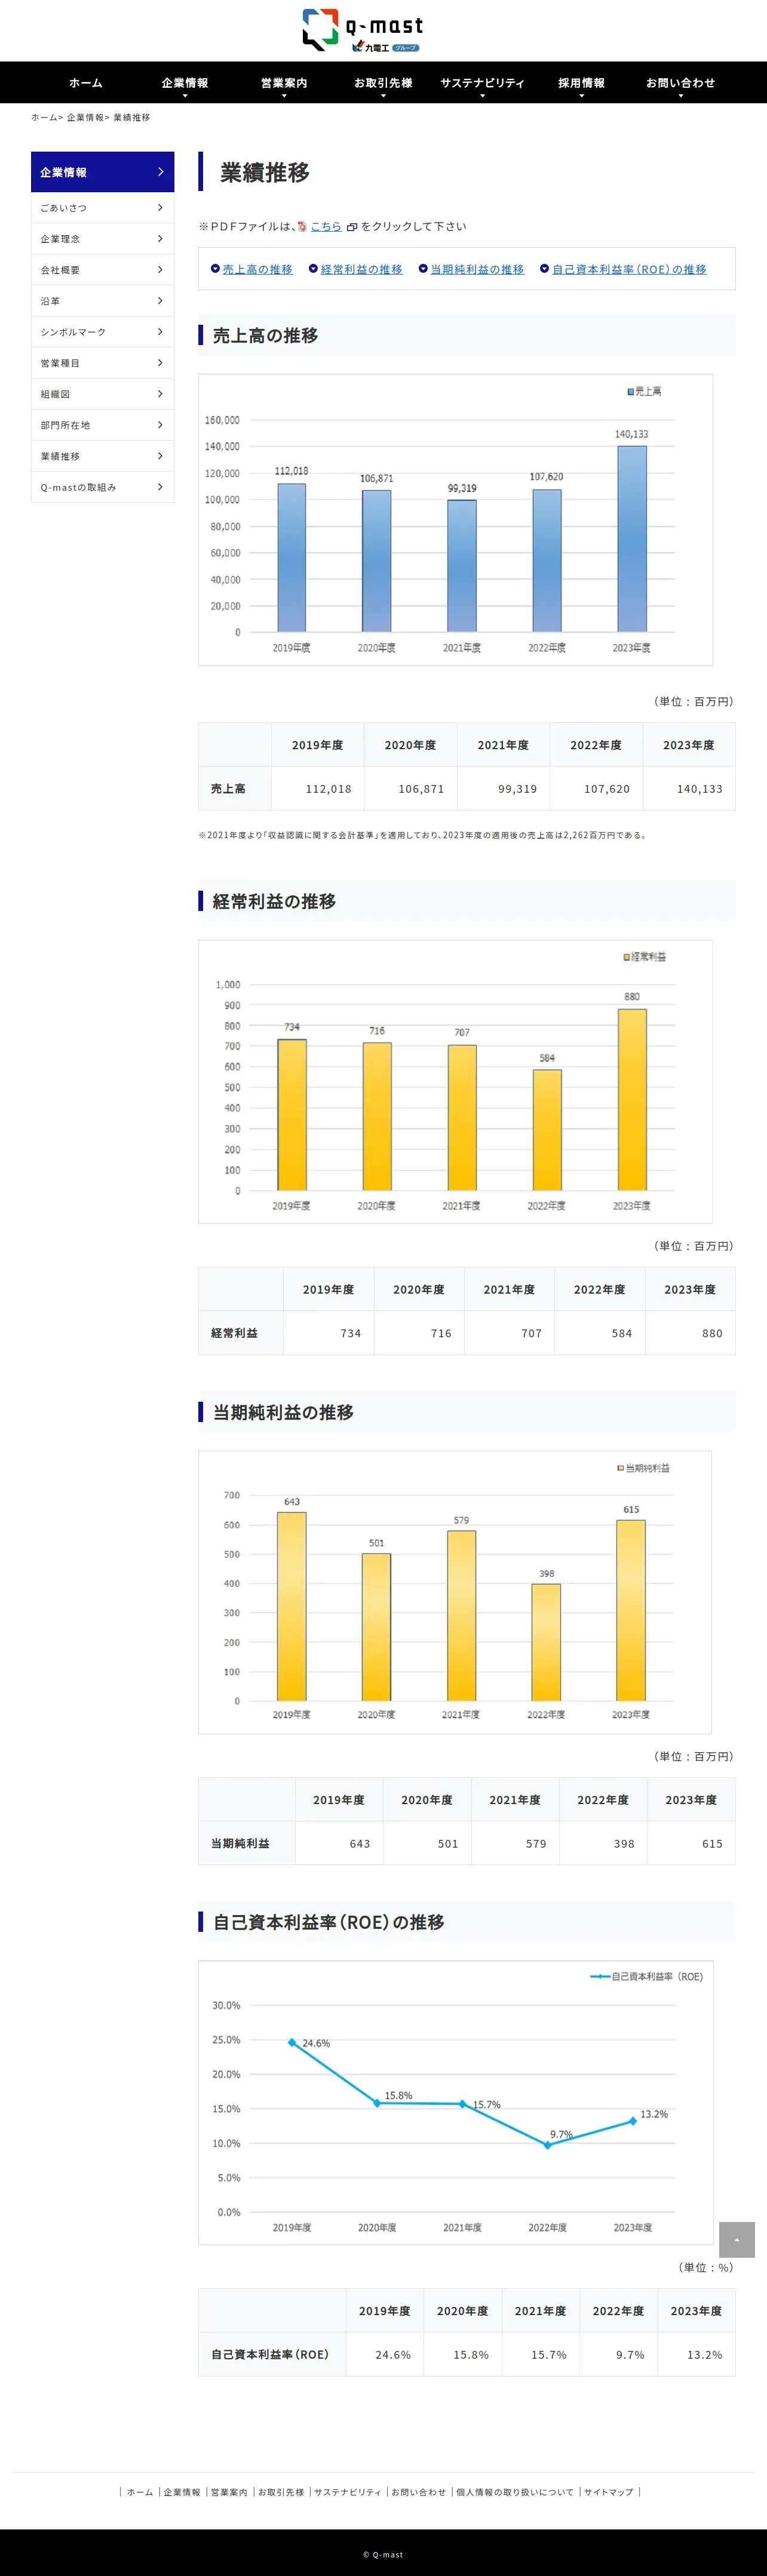This screenshot has width=767, height=2576.
Task: Jump to 自己資本利益率（ROE）の推移 anchor link
Action: [x=629, y=270]
